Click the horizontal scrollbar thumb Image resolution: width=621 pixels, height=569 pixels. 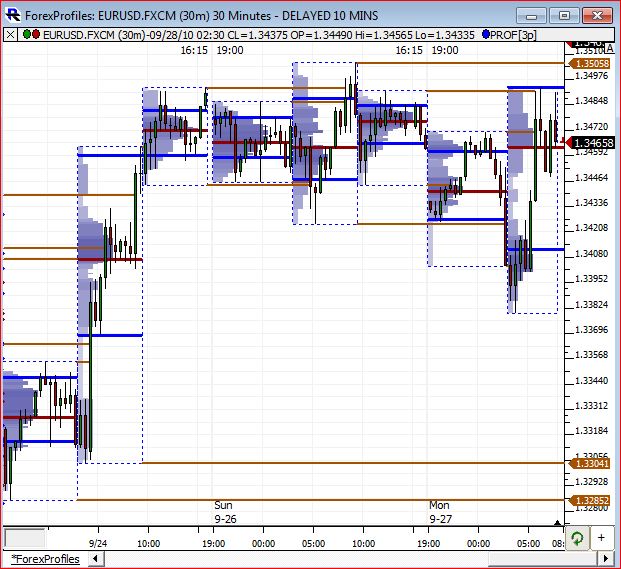(x=543, y=559)
